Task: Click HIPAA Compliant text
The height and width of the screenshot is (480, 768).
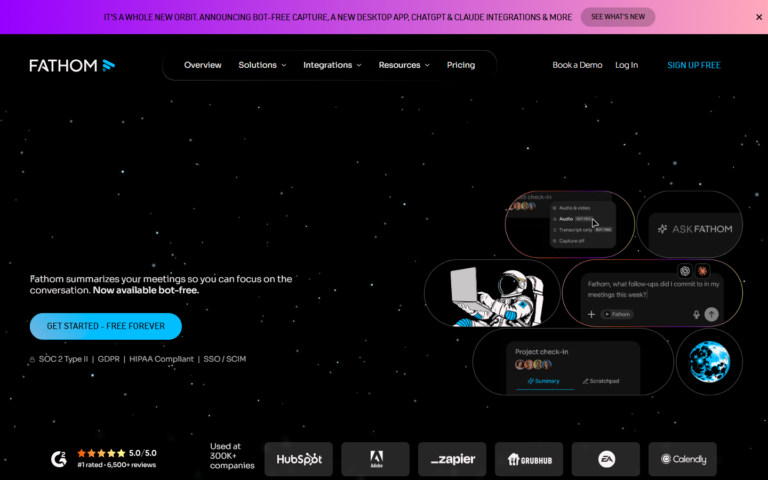Action: click(162, 359)
